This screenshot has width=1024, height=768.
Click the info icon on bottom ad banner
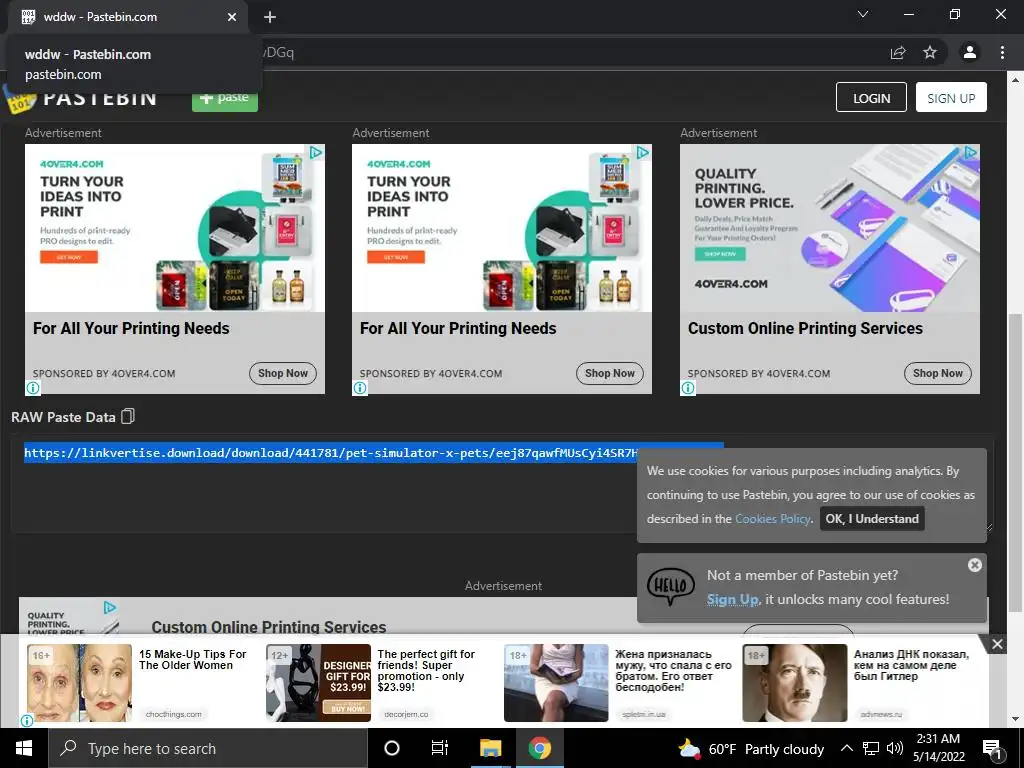27,720
